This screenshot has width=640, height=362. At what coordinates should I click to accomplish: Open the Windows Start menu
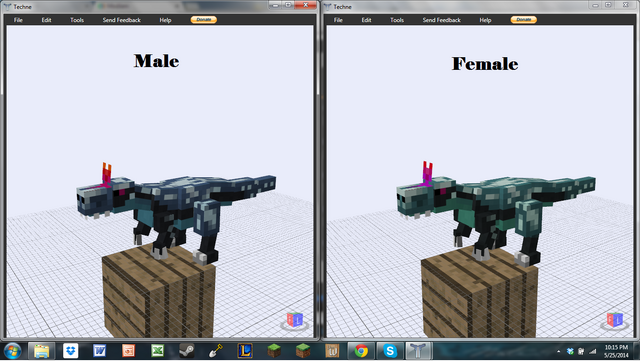pos(13,351)
